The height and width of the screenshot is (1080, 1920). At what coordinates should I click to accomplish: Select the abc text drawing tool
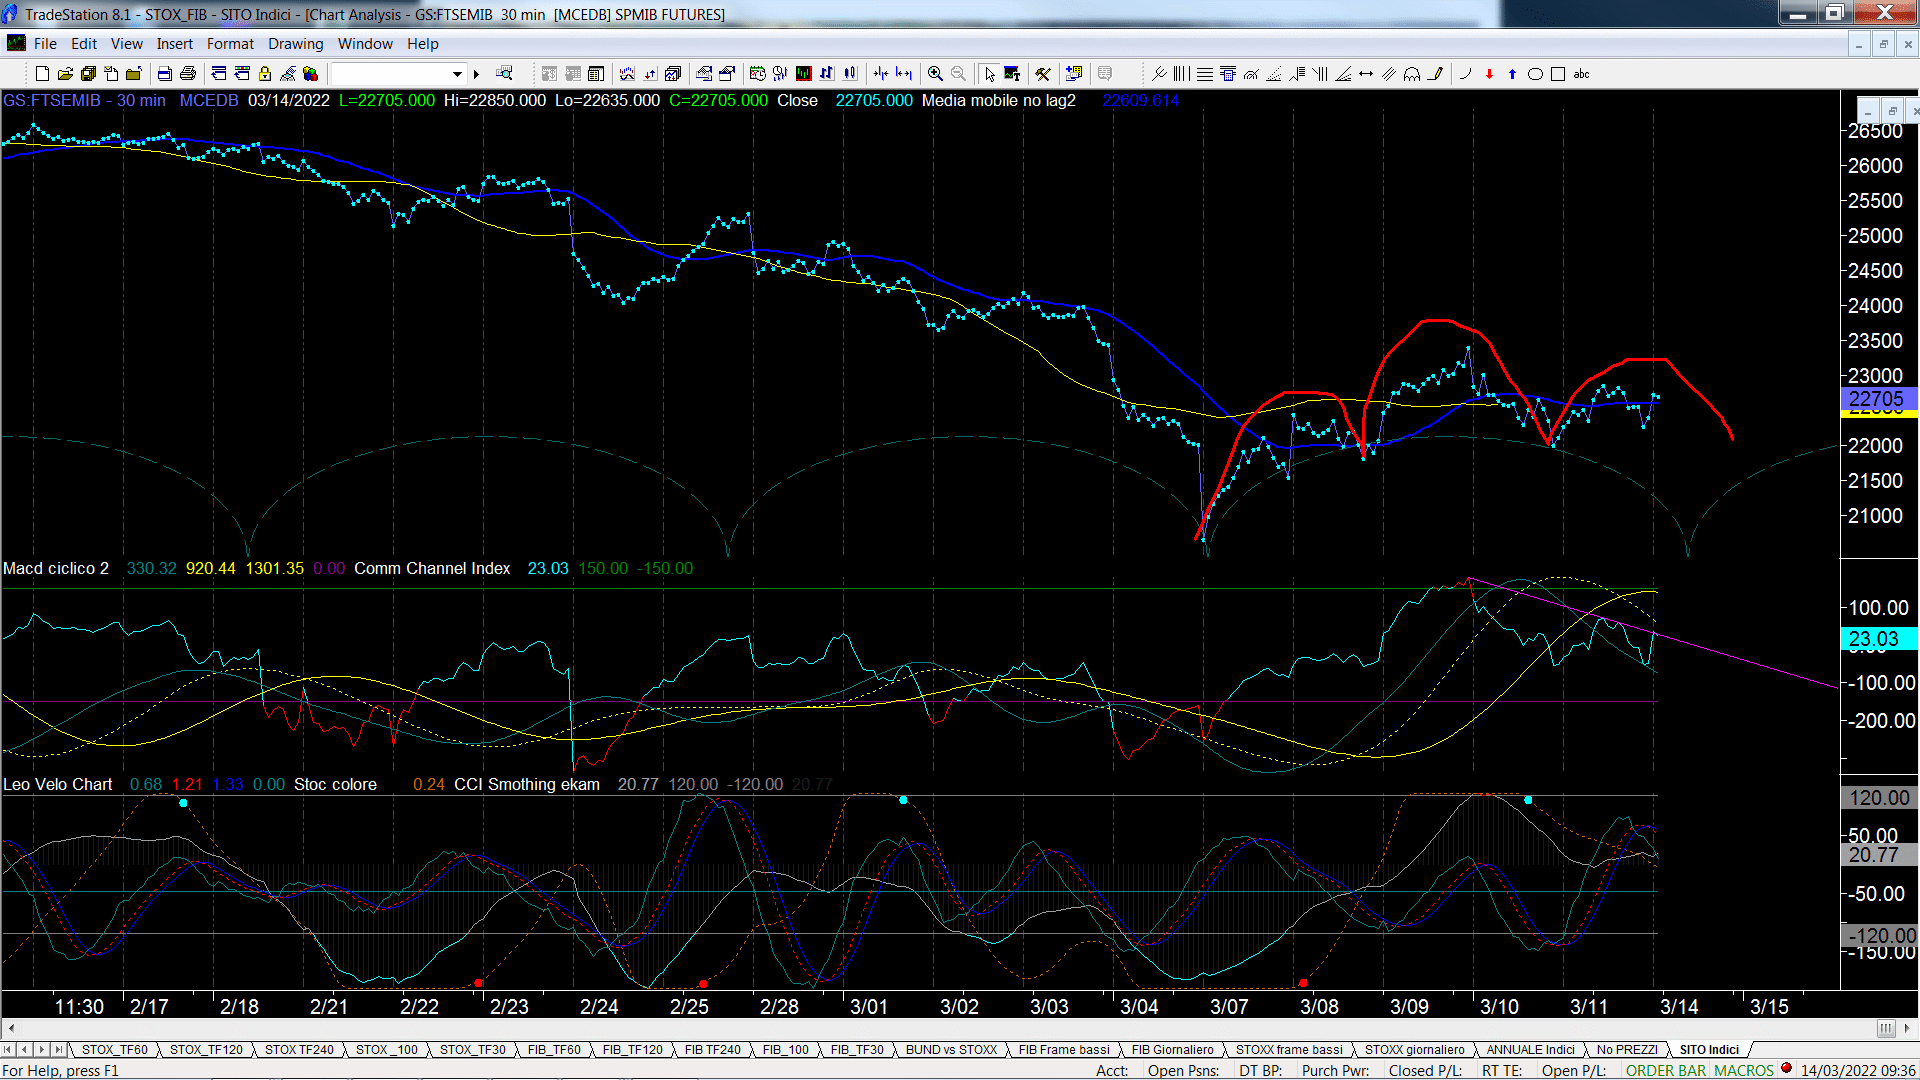pyautogui.click(x=1581, y=74)
